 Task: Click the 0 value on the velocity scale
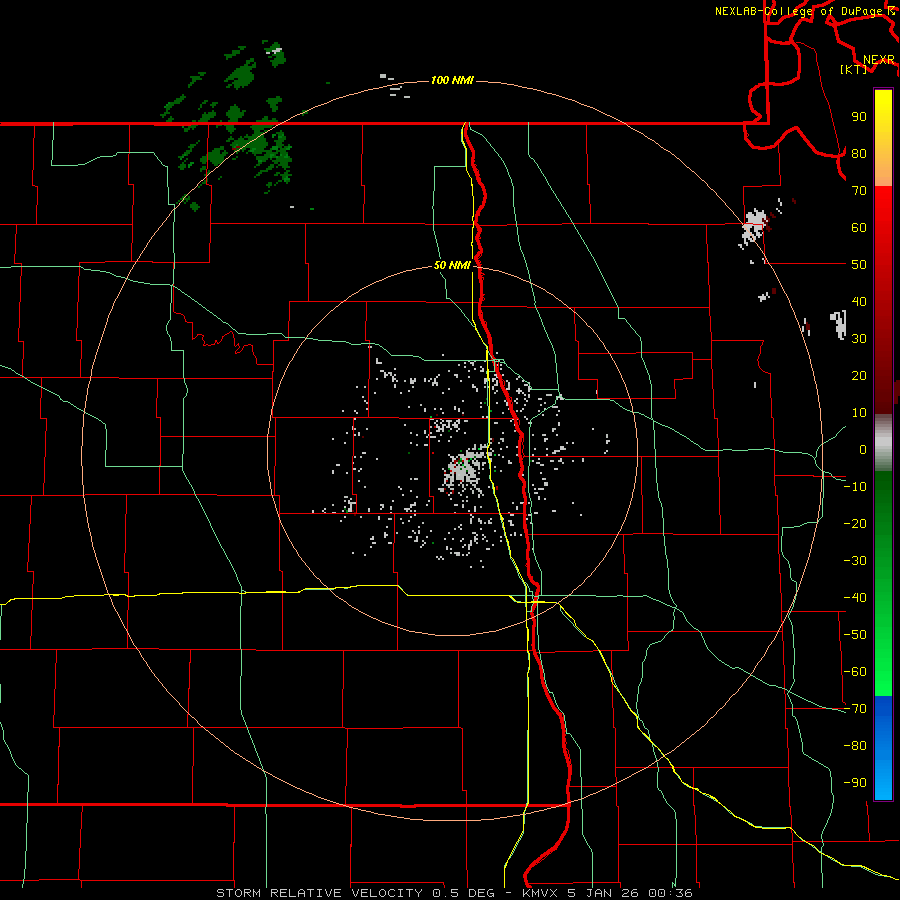coord(863,449)
